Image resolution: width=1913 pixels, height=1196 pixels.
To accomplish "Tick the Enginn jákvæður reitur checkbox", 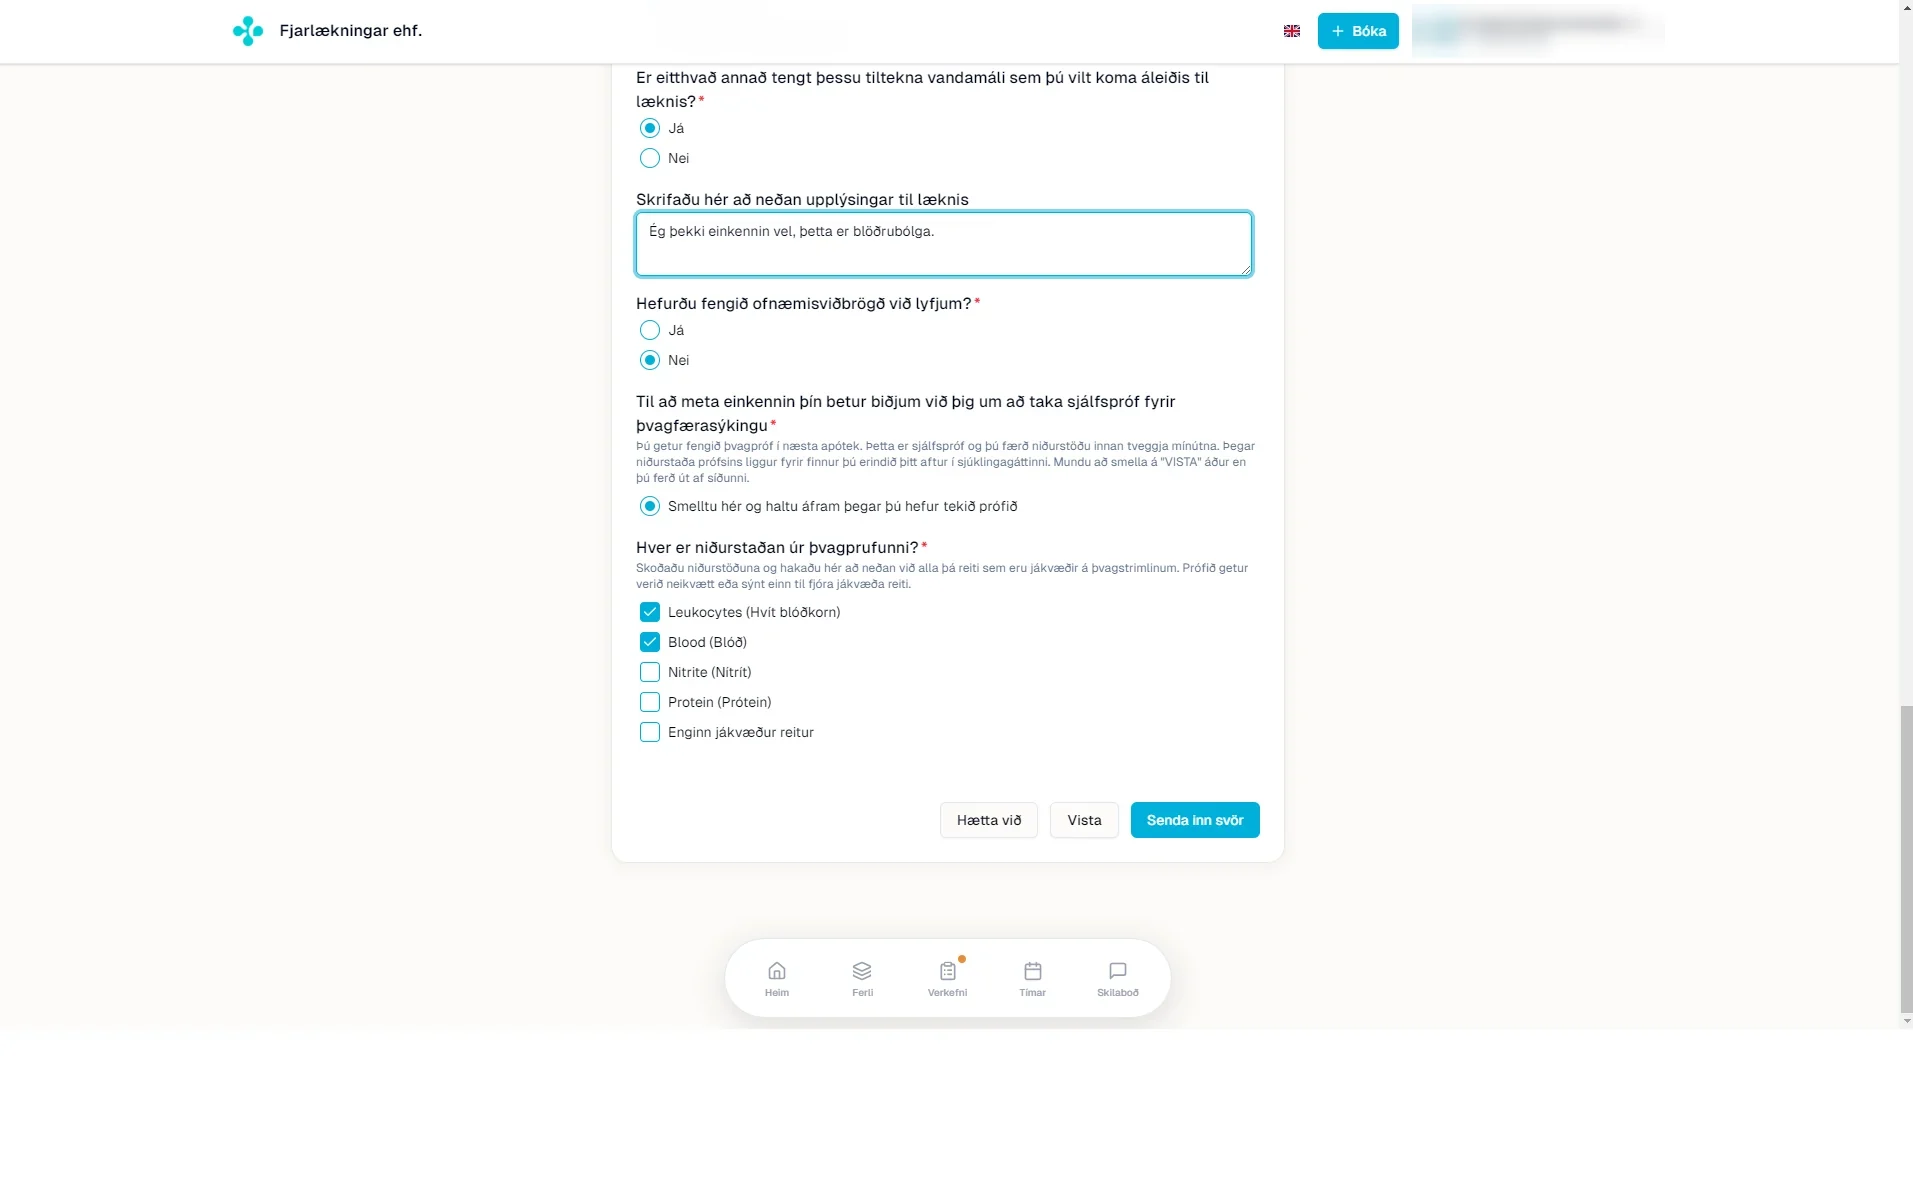I will [x=650, y=732].
